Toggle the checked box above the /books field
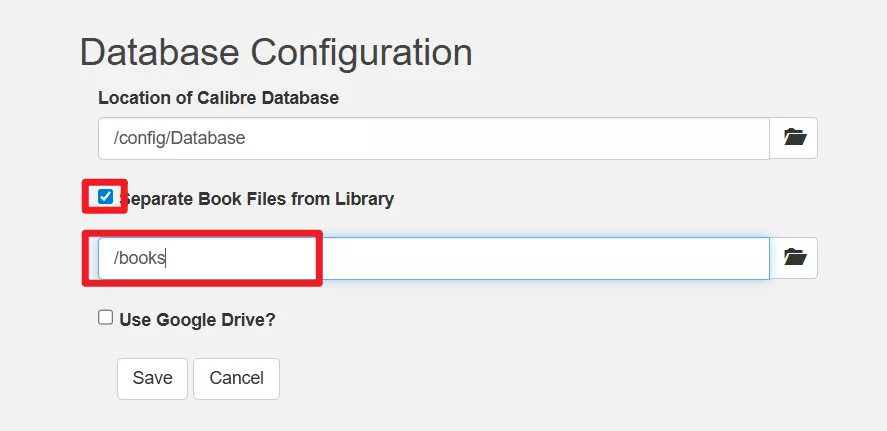 (x=106, y=197)
